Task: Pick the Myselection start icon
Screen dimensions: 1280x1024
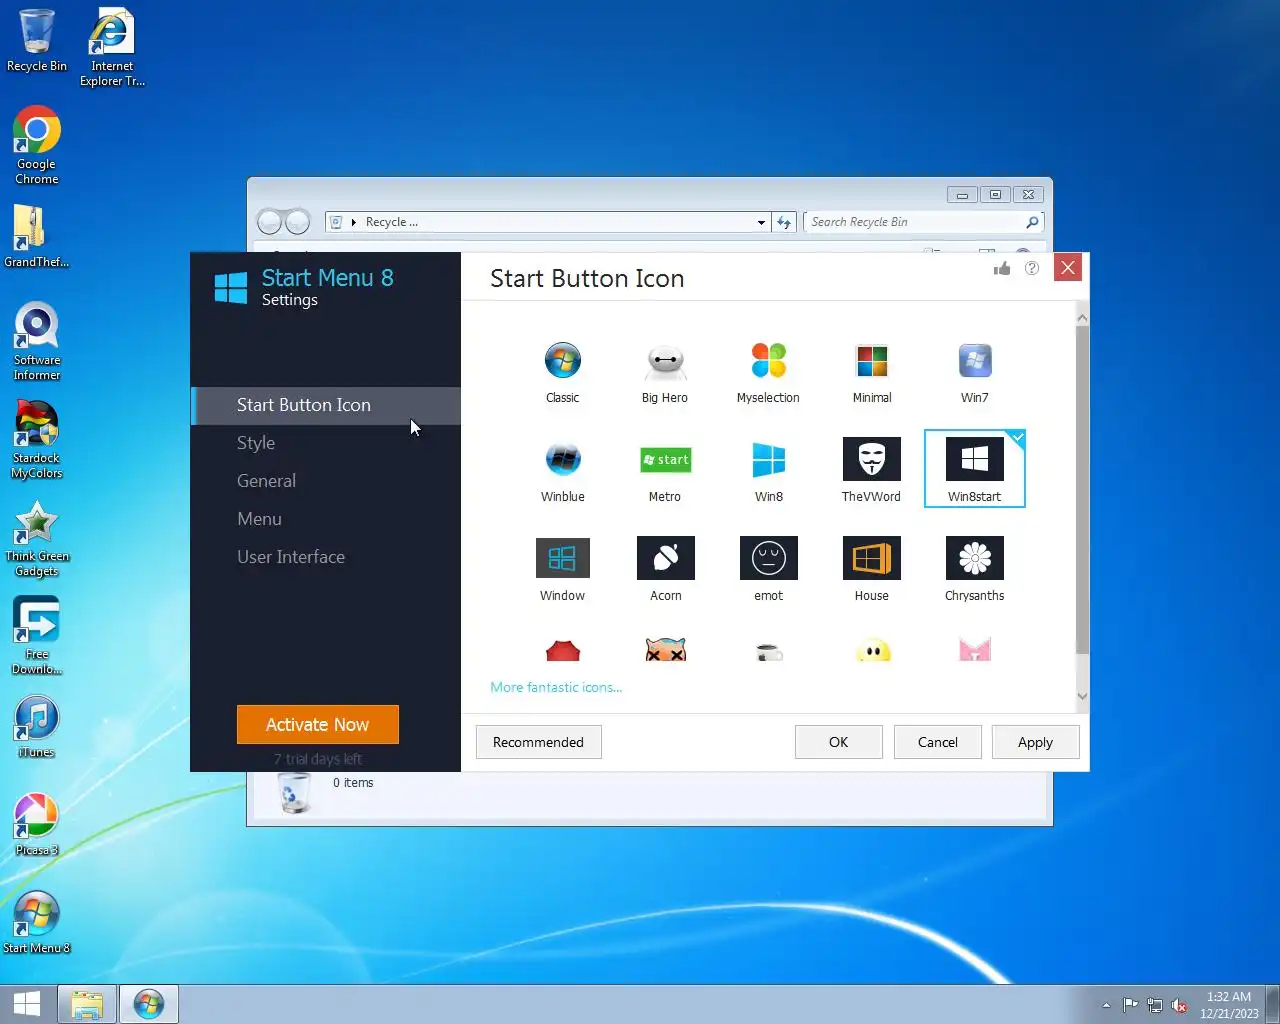Action: 768,371
